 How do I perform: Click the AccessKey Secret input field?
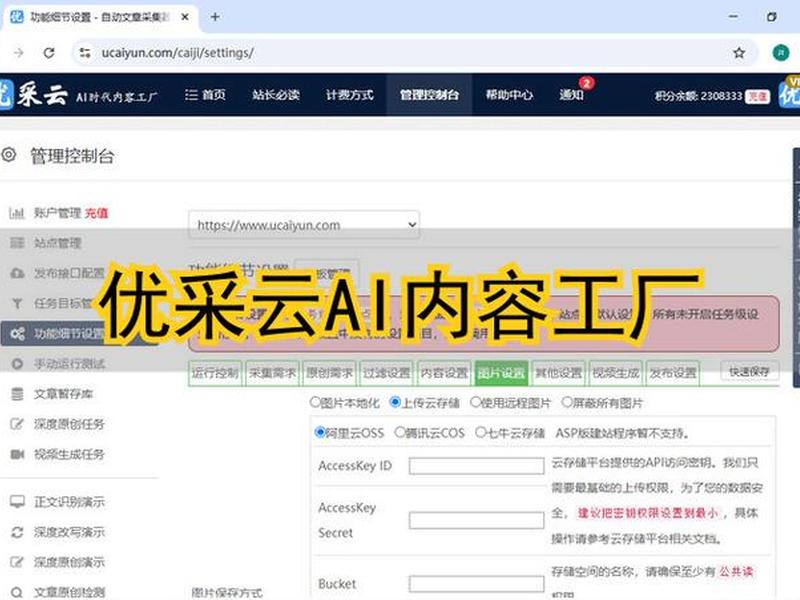click(x=477, y=520)
